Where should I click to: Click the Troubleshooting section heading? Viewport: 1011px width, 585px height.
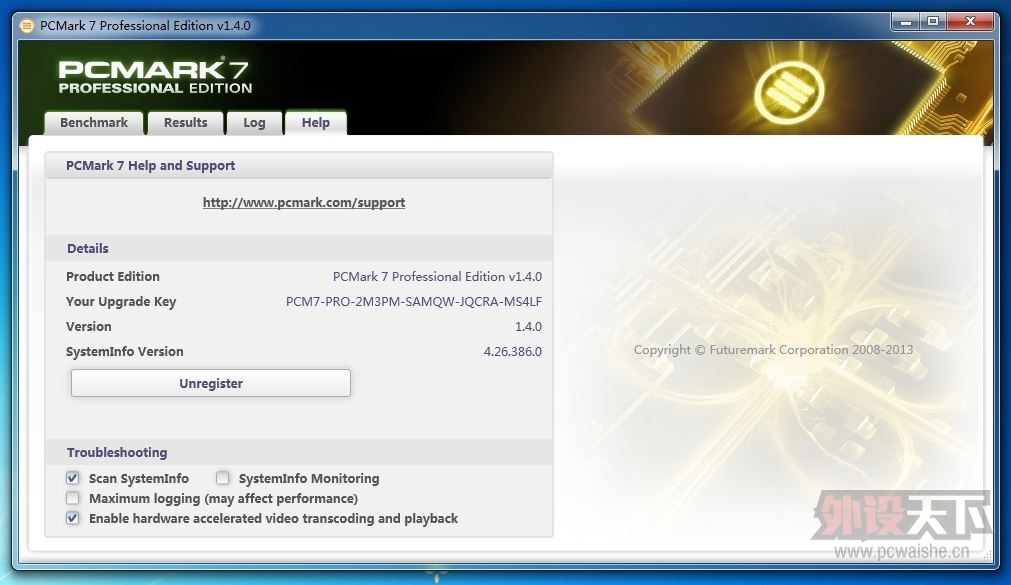click(117, 452)
